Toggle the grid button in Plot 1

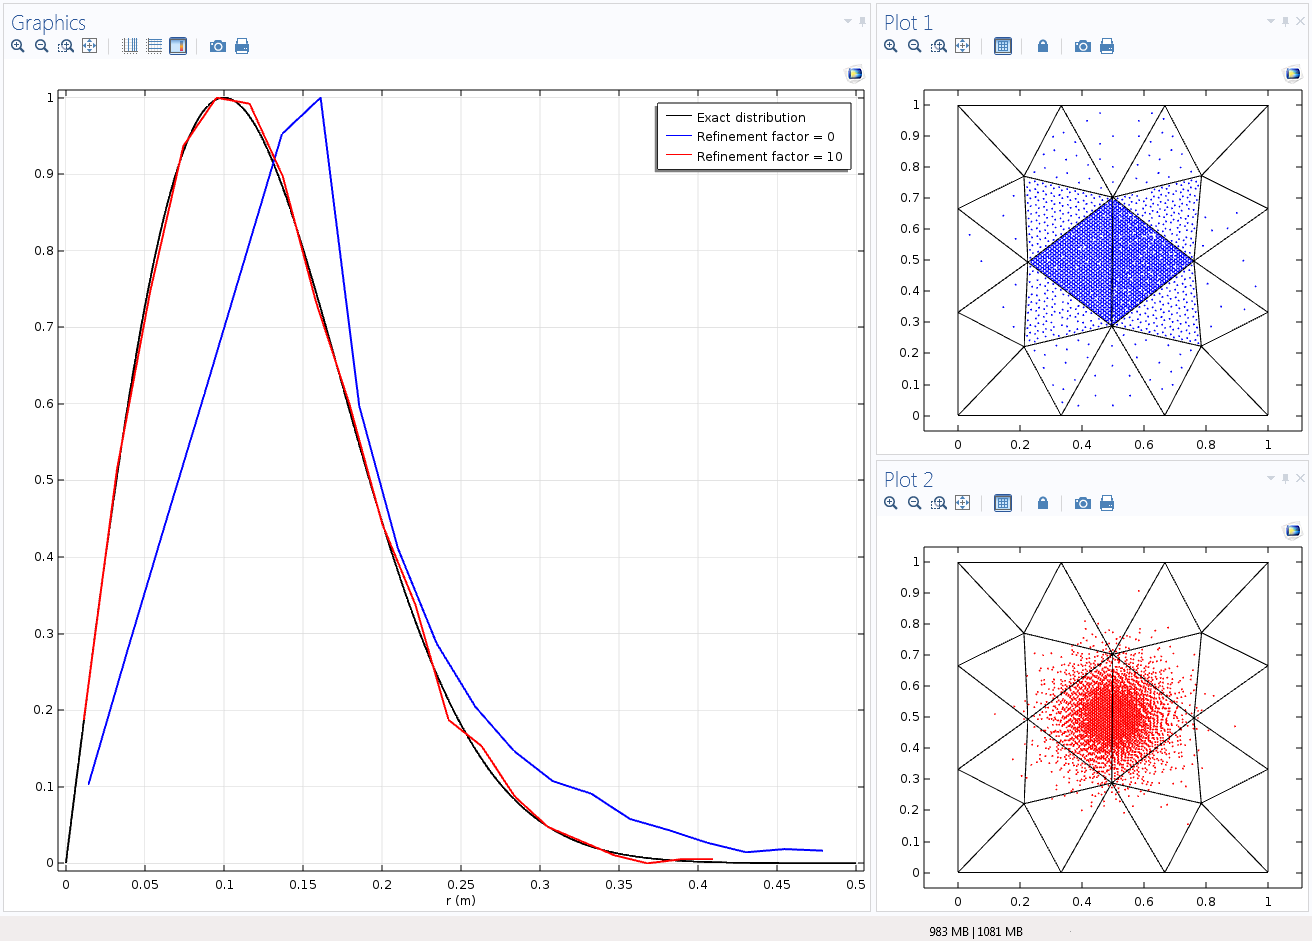(x=1003, y=46)
